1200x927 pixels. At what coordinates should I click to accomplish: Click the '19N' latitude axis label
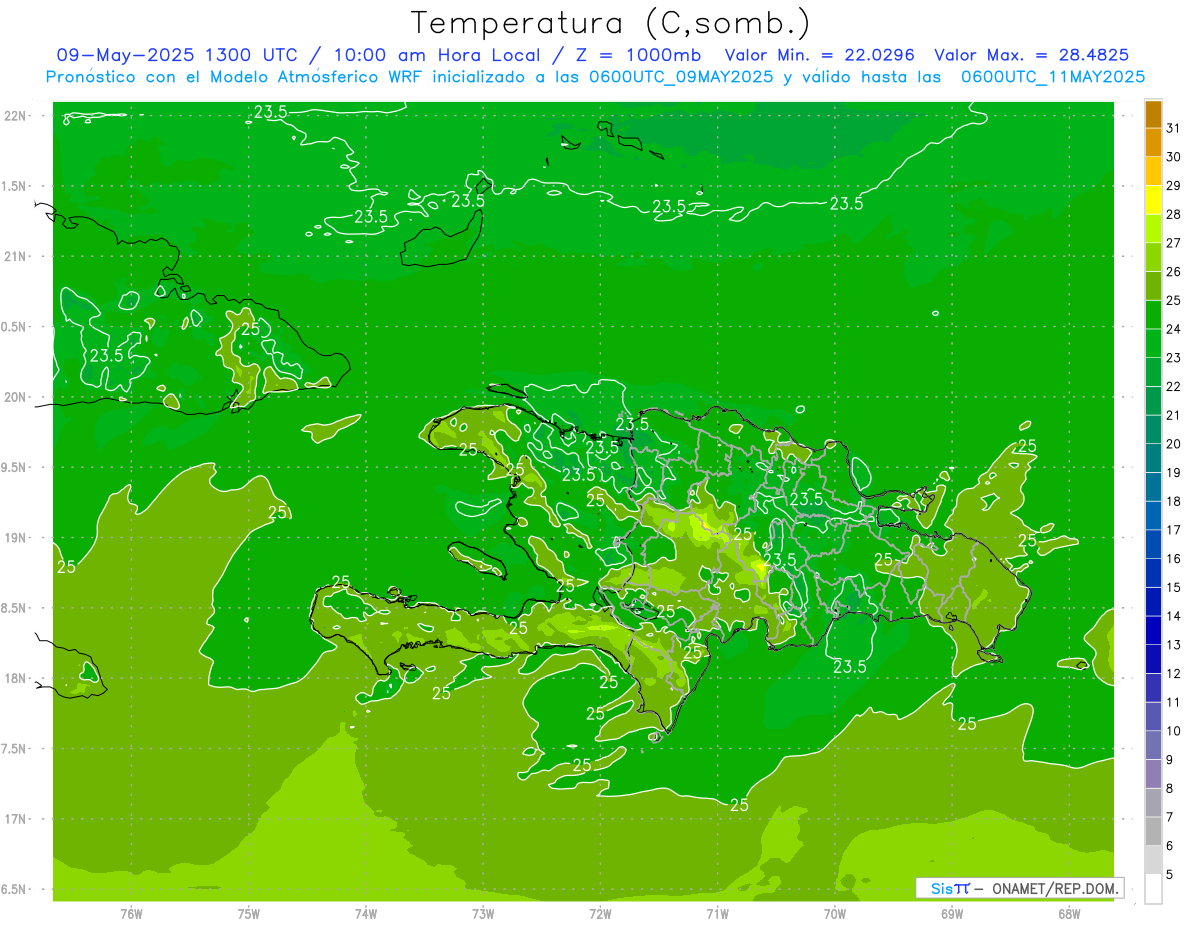tap(14, 538)
